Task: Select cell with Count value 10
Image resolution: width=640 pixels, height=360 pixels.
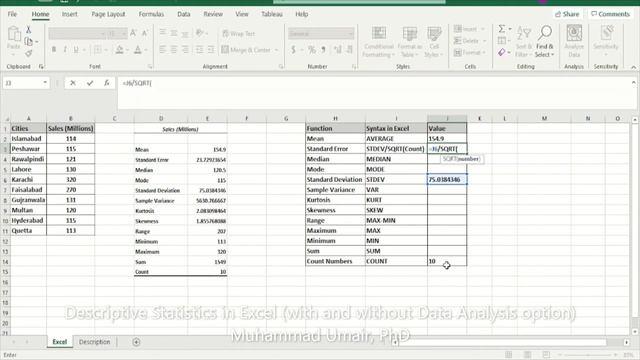Action: (x=447, y=261)
